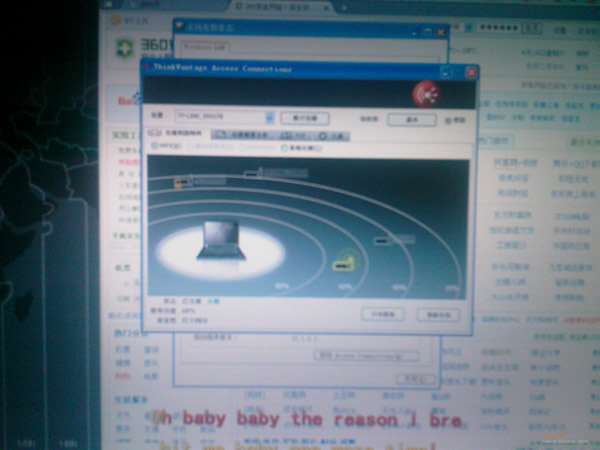The image size is (600, 450).
Task: Click the Baidu logo on the web page
Action: click(x=129, y=101)
